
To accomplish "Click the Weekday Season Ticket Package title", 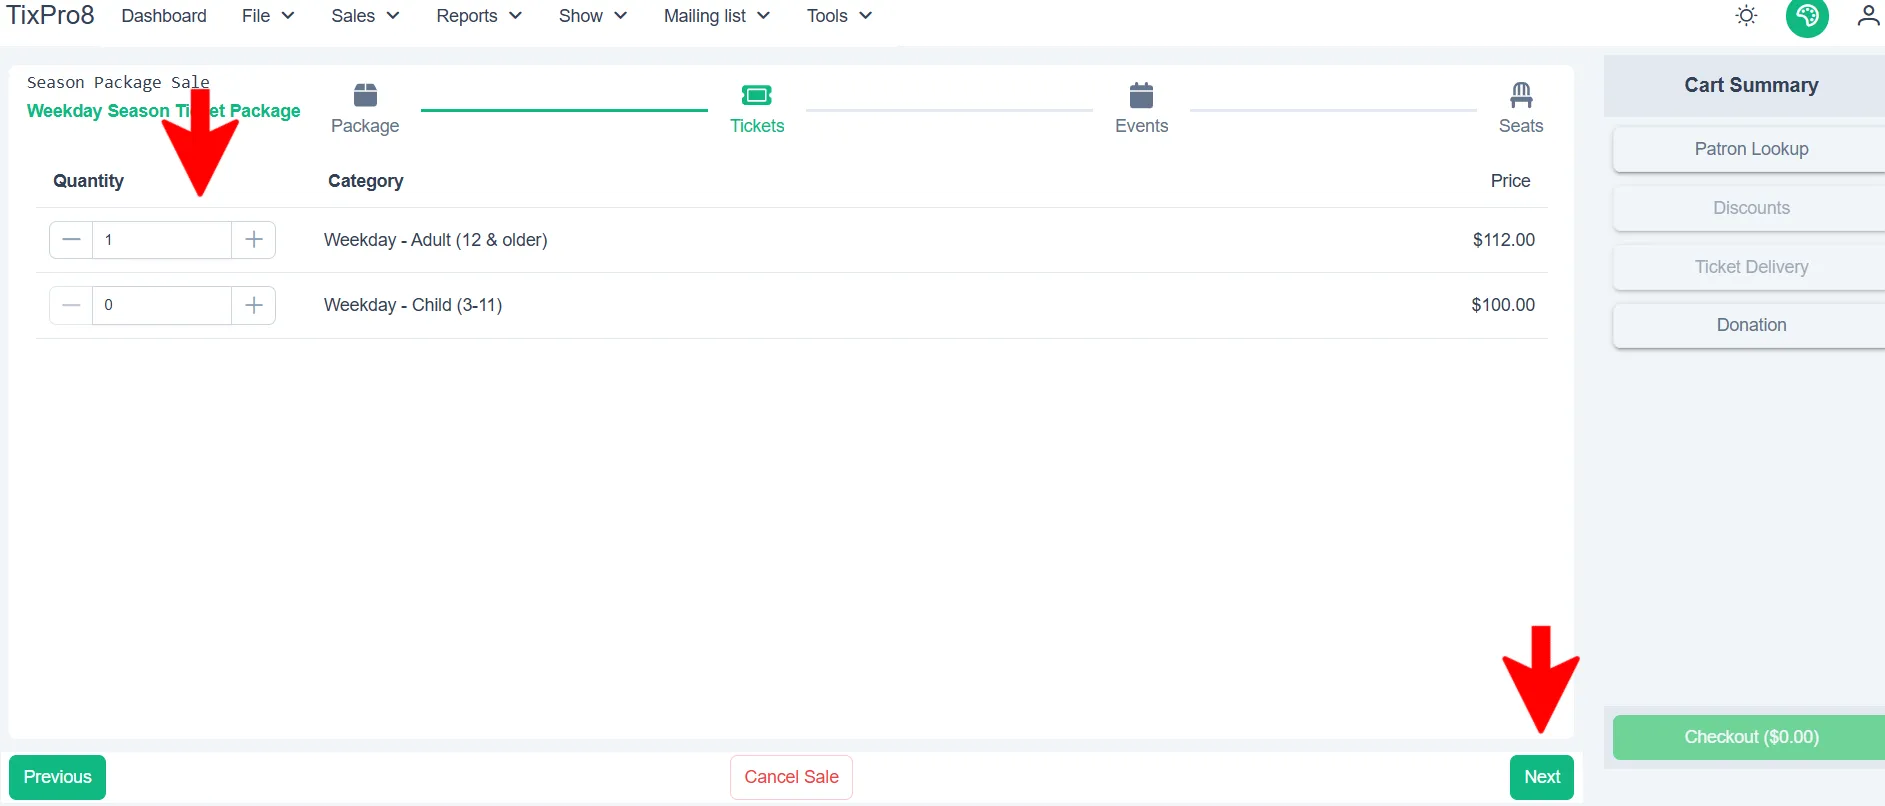I will pyautogui.click(x=164, y=111).
